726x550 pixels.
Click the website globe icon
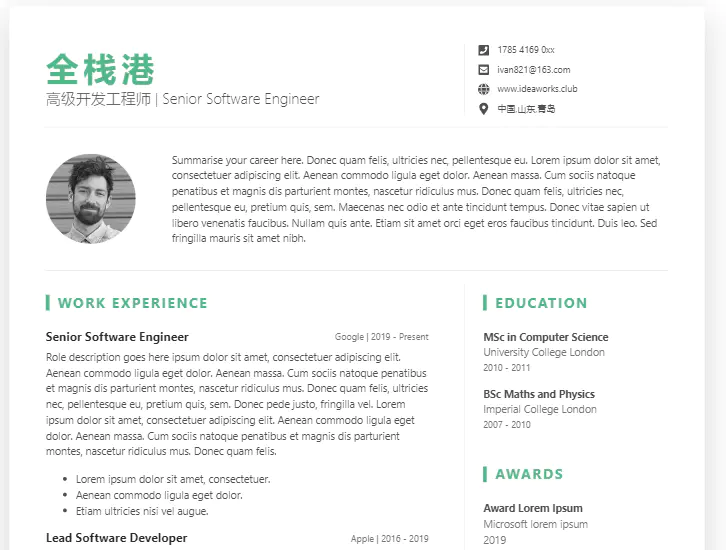[484, 89]
